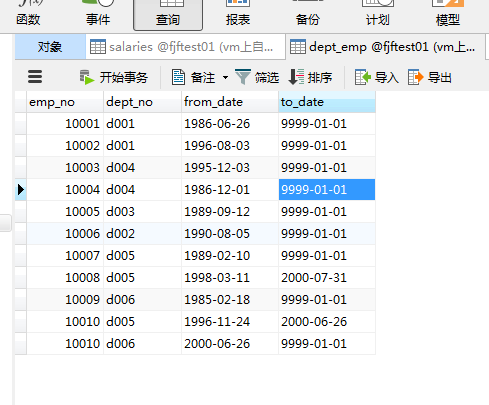The image size is (489, 405).
Task: Click the 导入 import button
Action: click(x=377, y=78)
